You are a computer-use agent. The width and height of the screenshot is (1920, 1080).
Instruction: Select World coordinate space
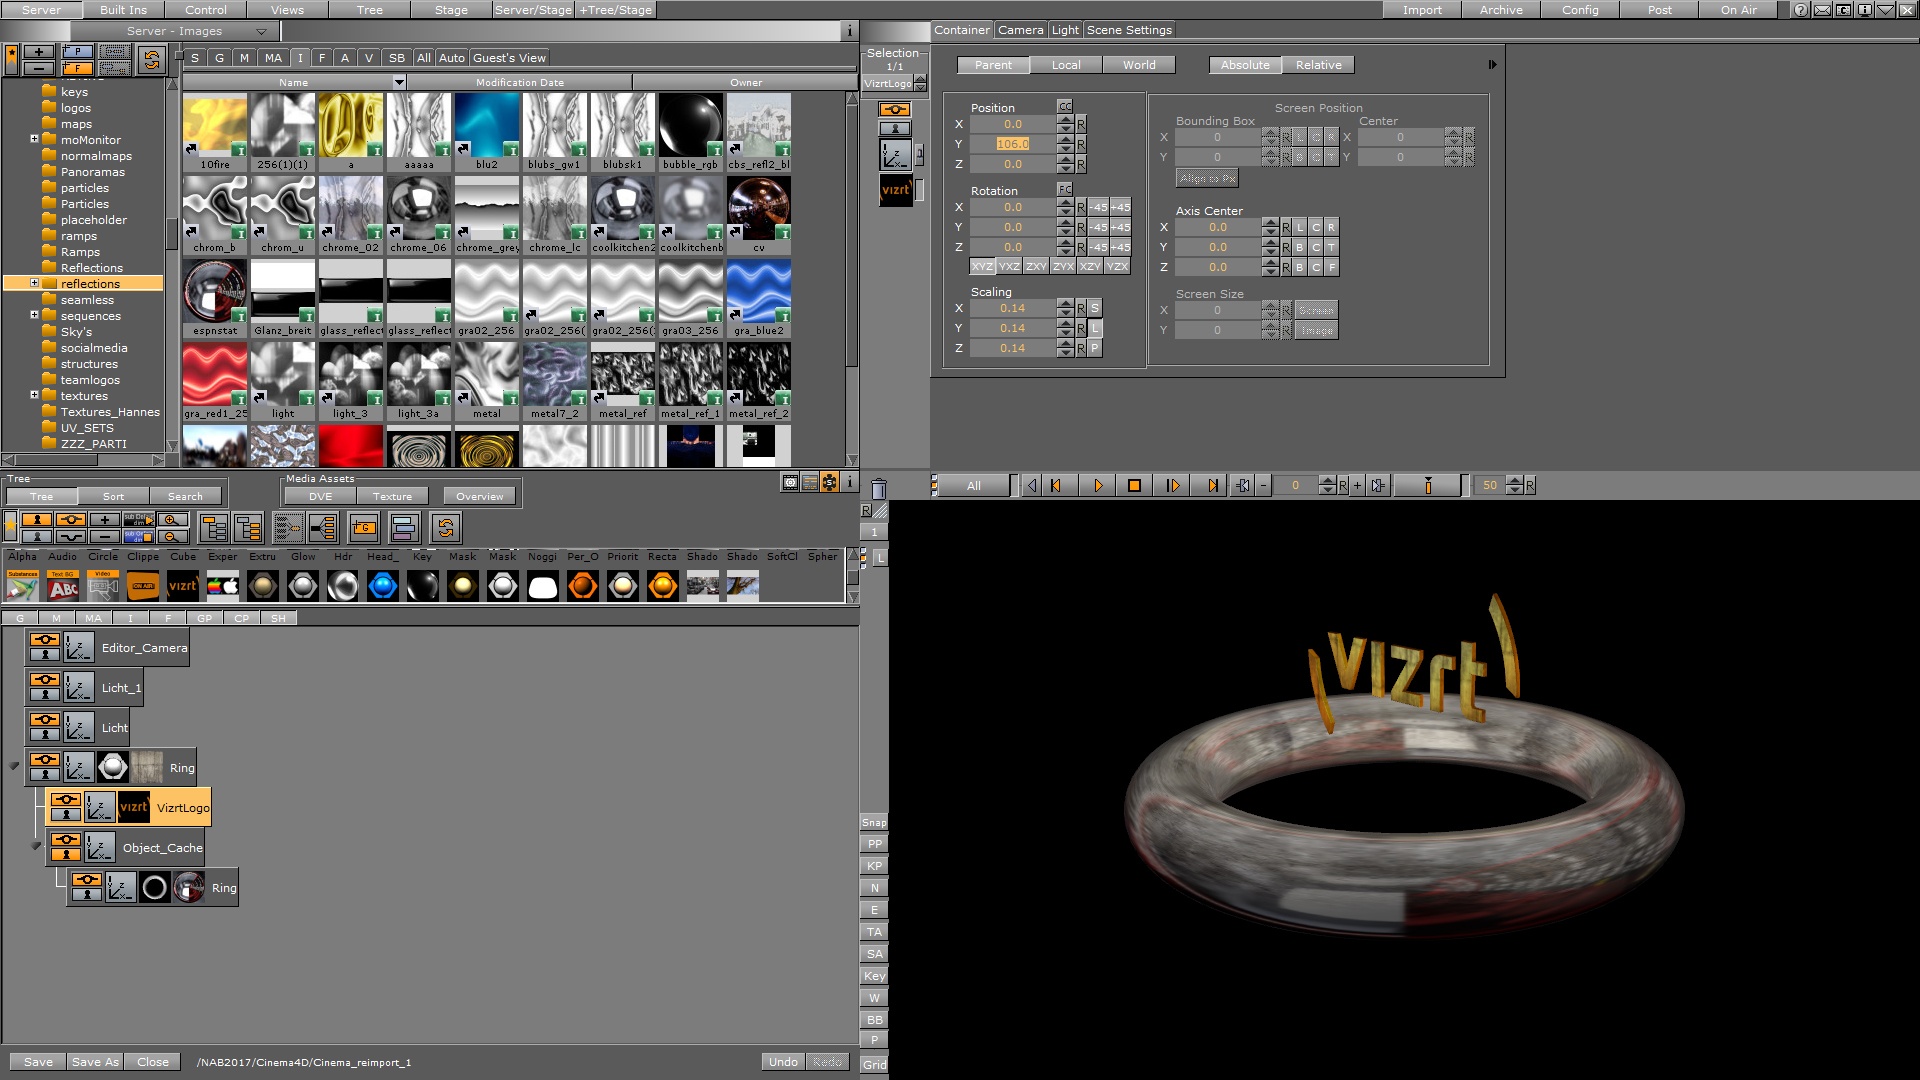coord(1139,65)
